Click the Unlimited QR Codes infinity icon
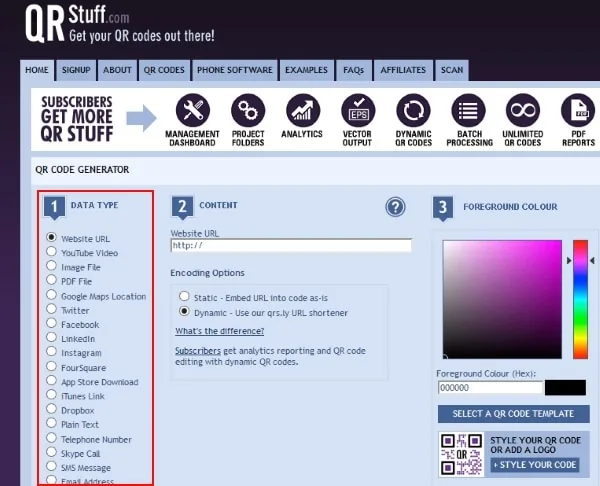 [x=521, y=111]
